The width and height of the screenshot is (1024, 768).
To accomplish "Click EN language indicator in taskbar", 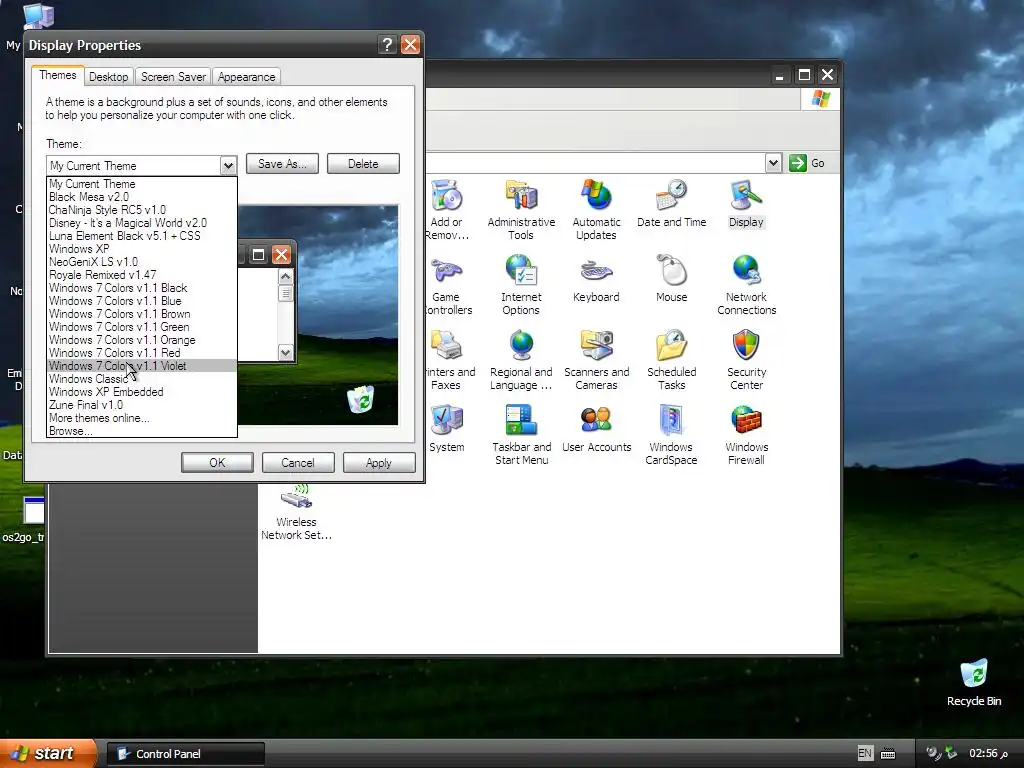I will pyautogui.click(x=865, y=753).
